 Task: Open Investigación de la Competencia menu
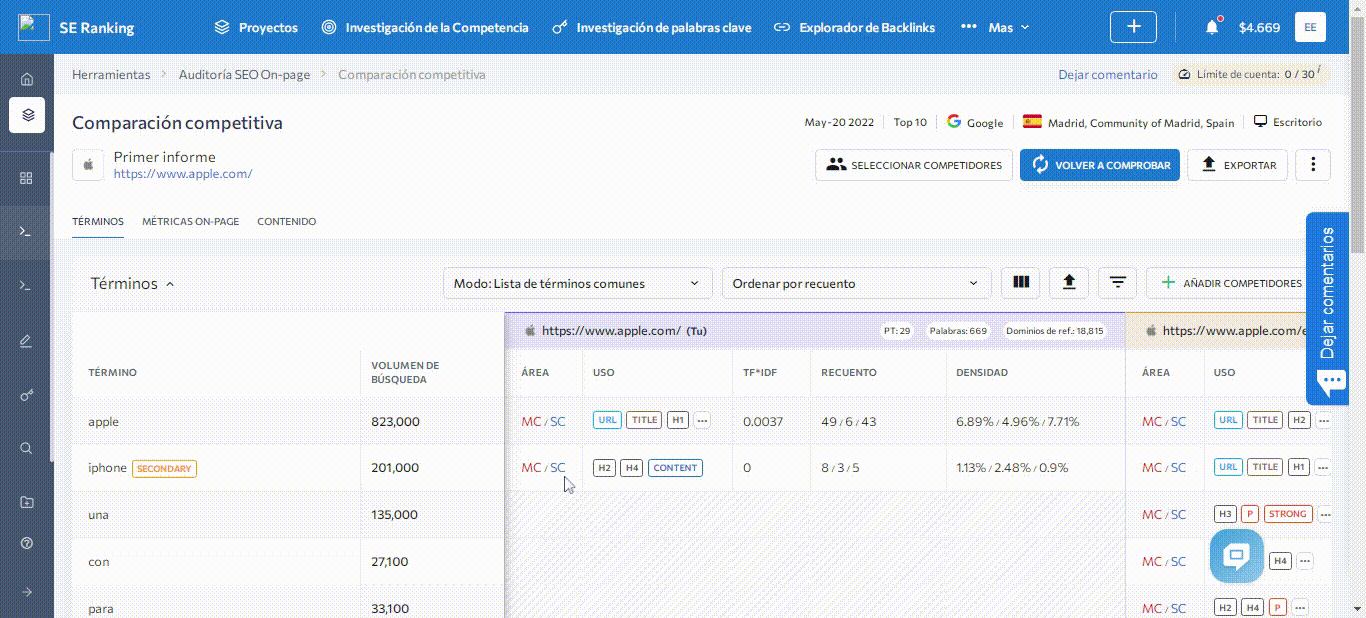pos(425,27)
